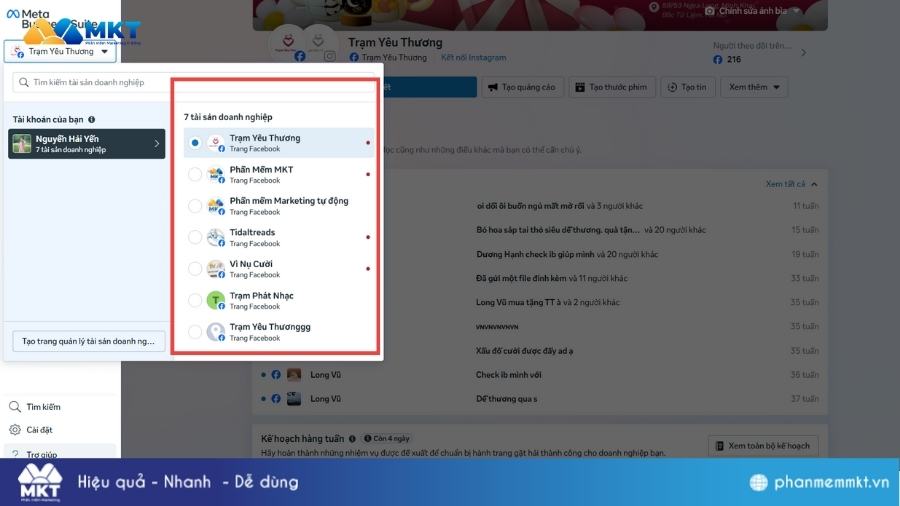Open the Xem thêm dropdown
Image resolution: width=900 pixels, height=506 pixels.
pyautogui.click(x=754, y=87)
